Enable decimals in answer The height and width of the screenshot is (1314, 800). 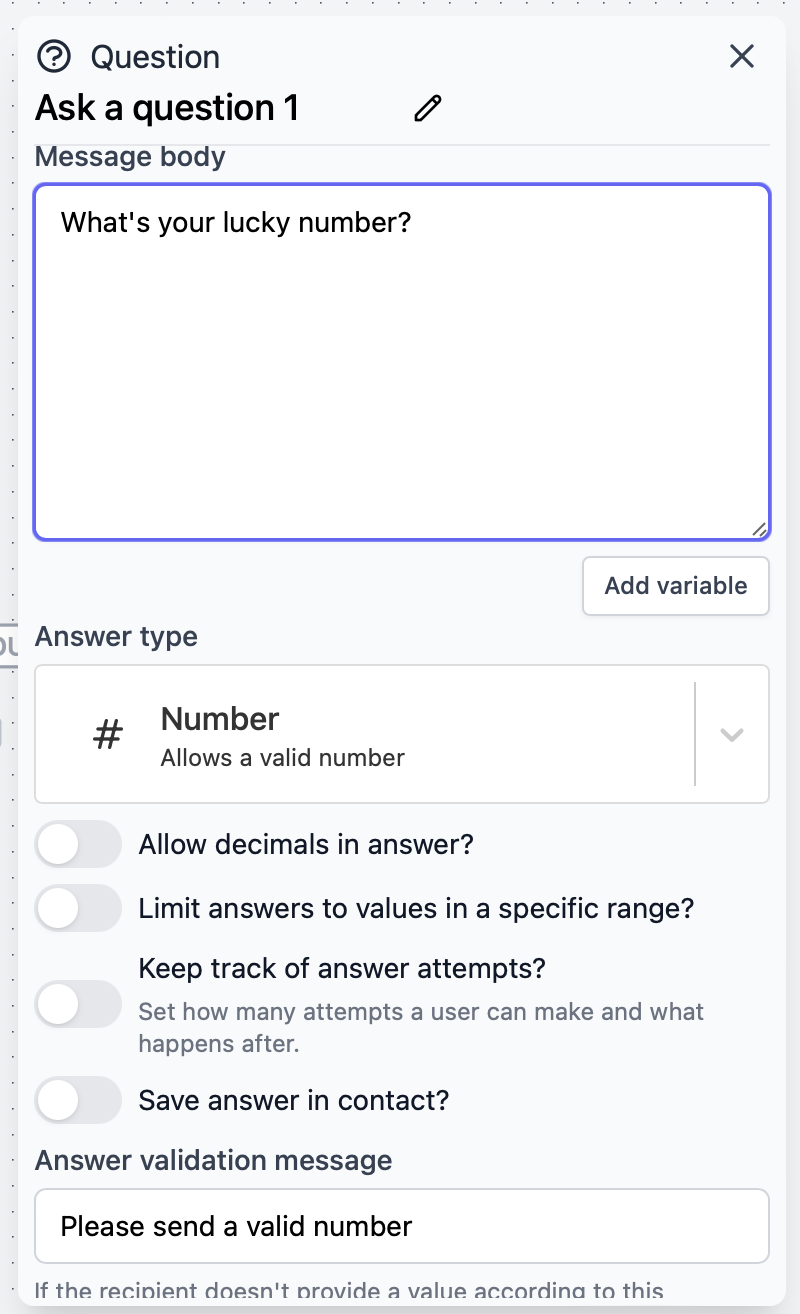(78, 844)
